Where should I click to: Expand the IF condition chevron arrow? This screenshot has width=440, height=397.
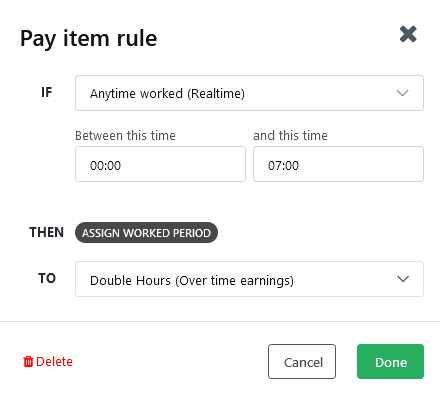[402, 93]
